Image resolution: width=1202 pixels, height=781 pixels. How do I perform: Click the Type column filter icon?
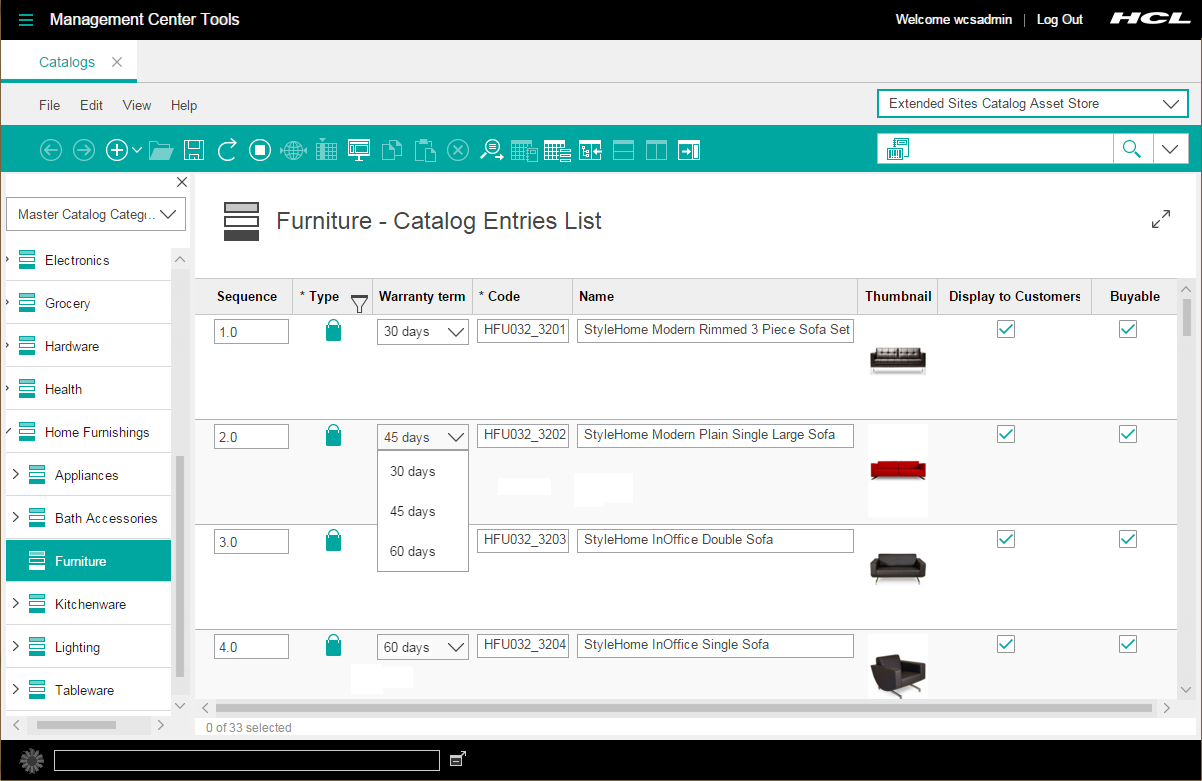(x=359, y=303)
